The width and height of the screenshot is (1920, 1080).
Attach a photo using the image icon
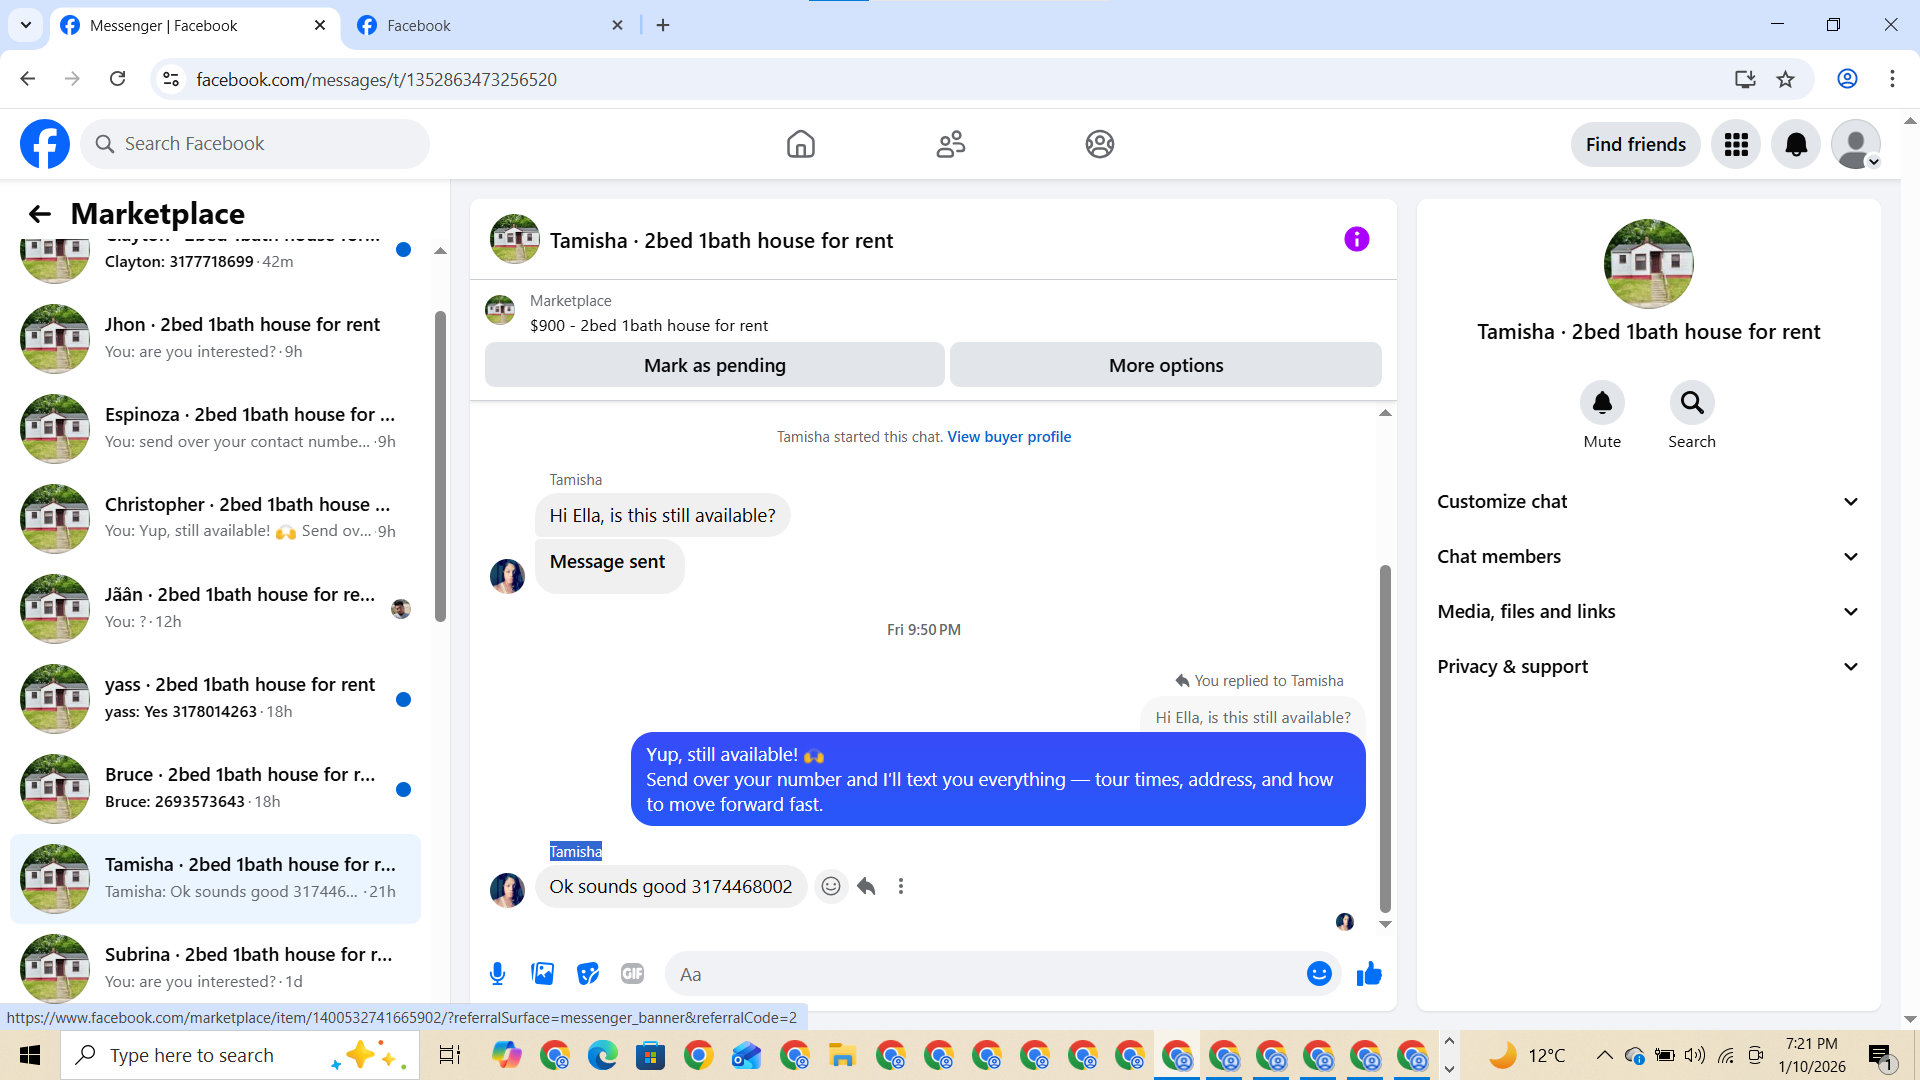click(543, 974)
